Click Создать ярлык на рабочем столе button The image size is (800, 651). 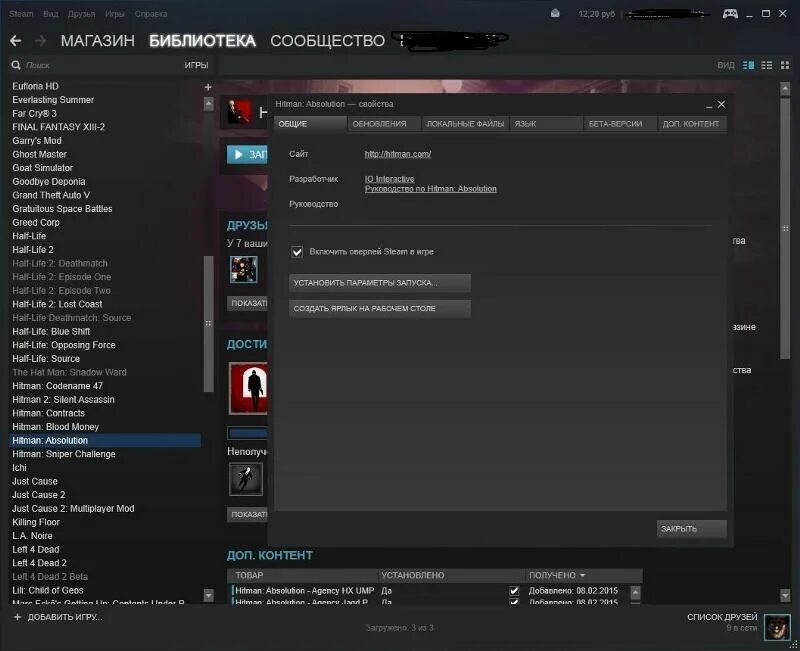click(x=380, y=309)
